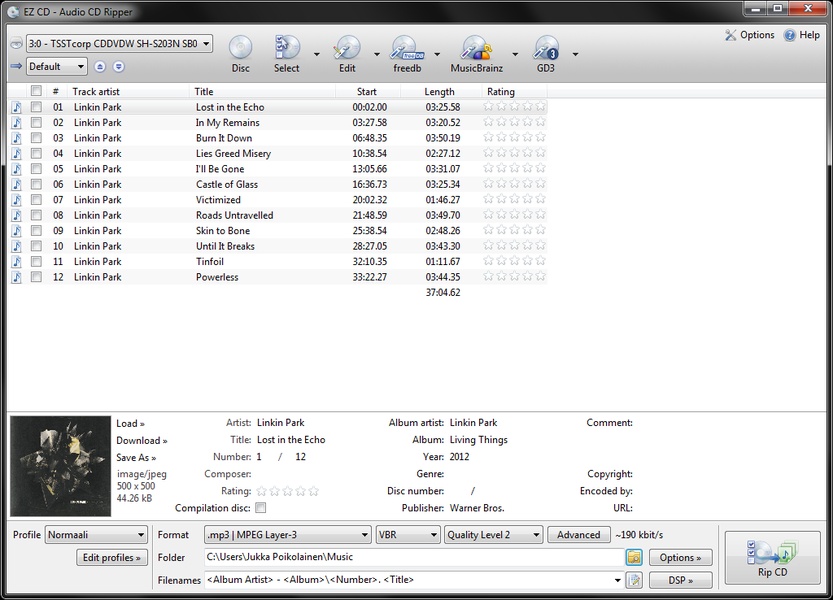Open the Edit metadata toolbar icon

[x=347, y=48]
